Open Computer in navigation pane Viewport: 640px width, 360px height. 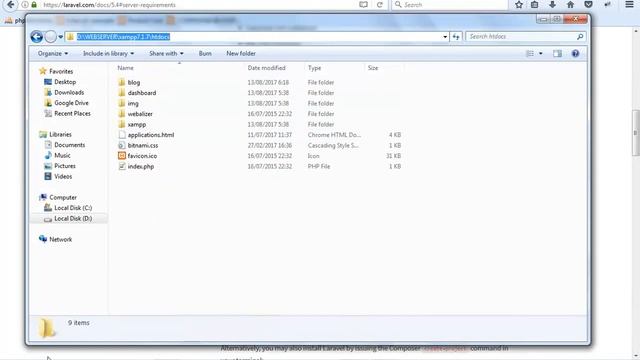[62, 198]
